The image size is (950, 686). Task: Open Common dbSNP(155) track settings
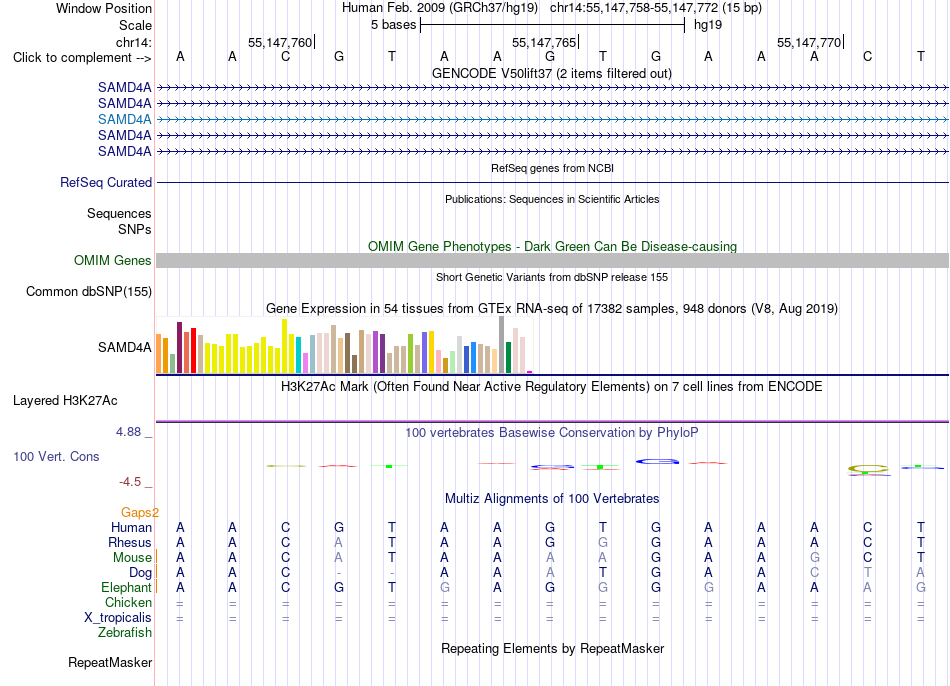click(88, 291)
